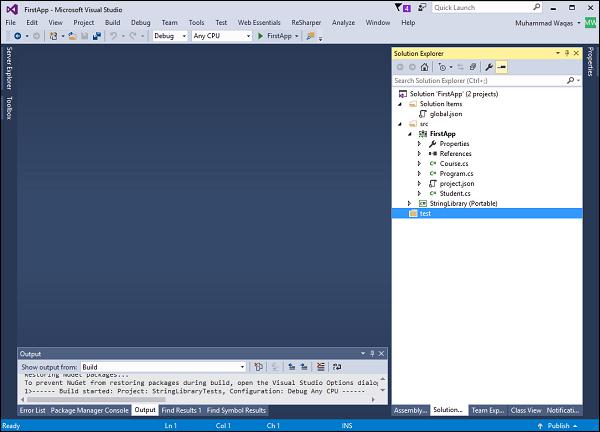This screenshot has width=600, height=432.
Task: Toggle Preview Selected Items button in Solution Explorer
Action: tap(501, 67)
